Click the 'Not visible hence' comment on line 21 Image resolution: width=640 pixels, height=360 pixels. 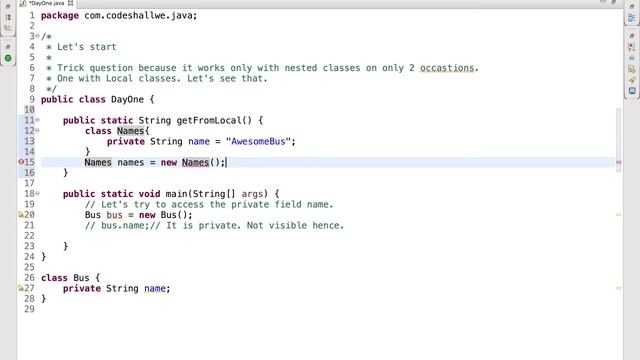[295, 225]
